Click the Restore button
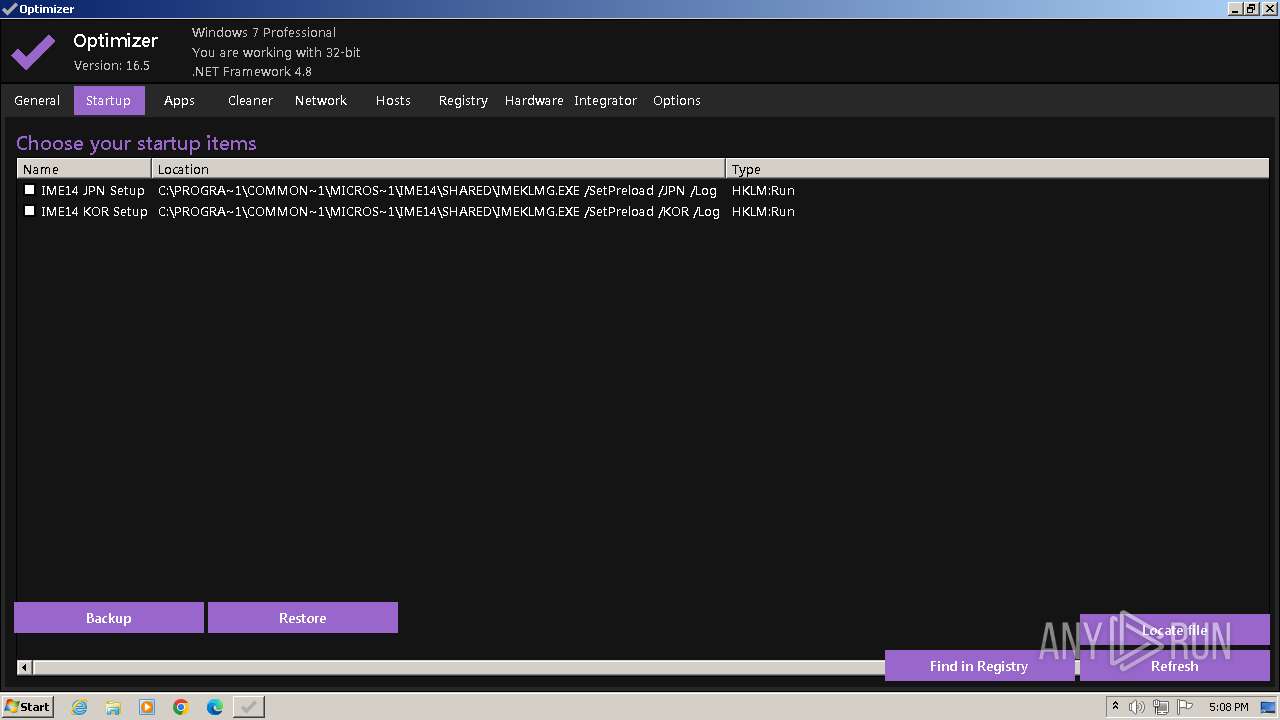1280x720 pixels. tap(303, 618)
